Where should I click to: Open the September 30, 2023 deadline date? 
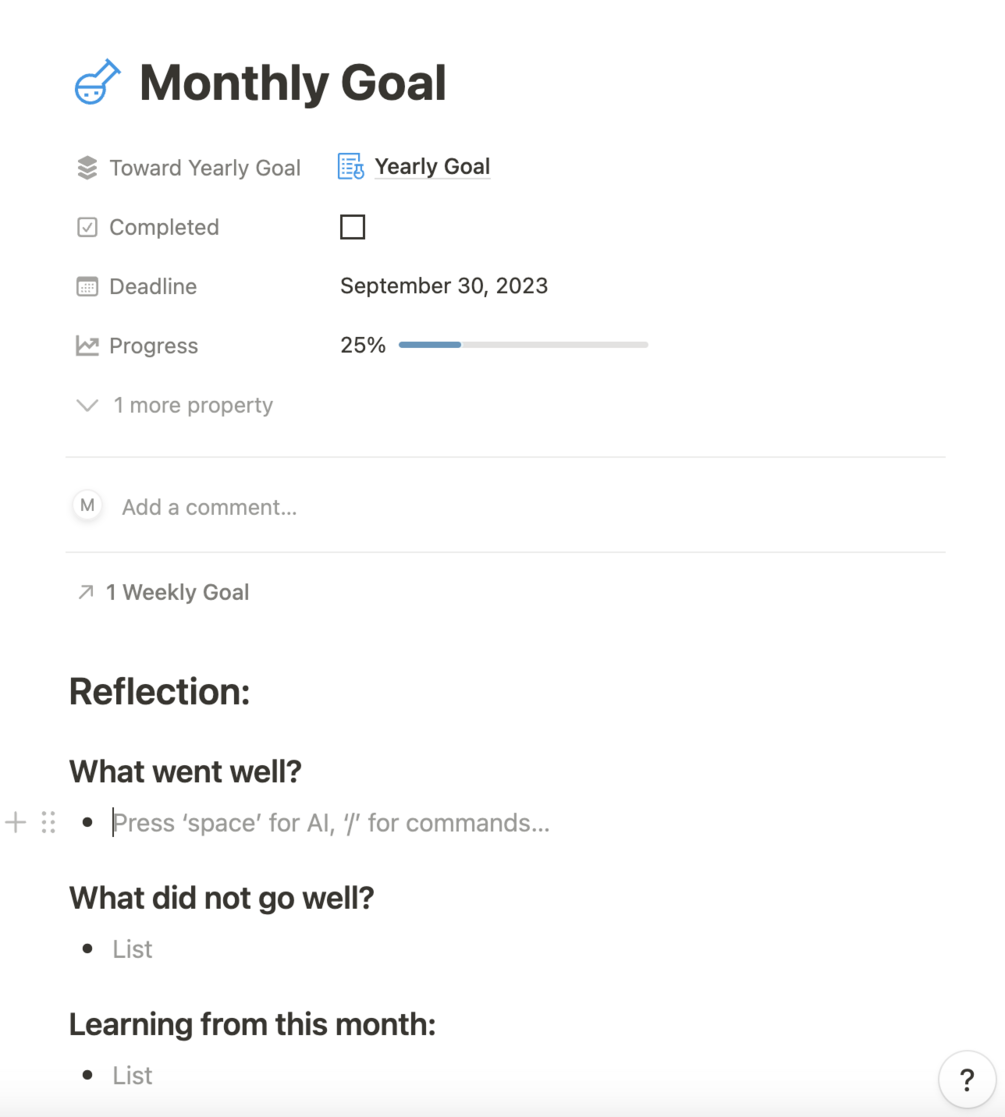[444, 286]
